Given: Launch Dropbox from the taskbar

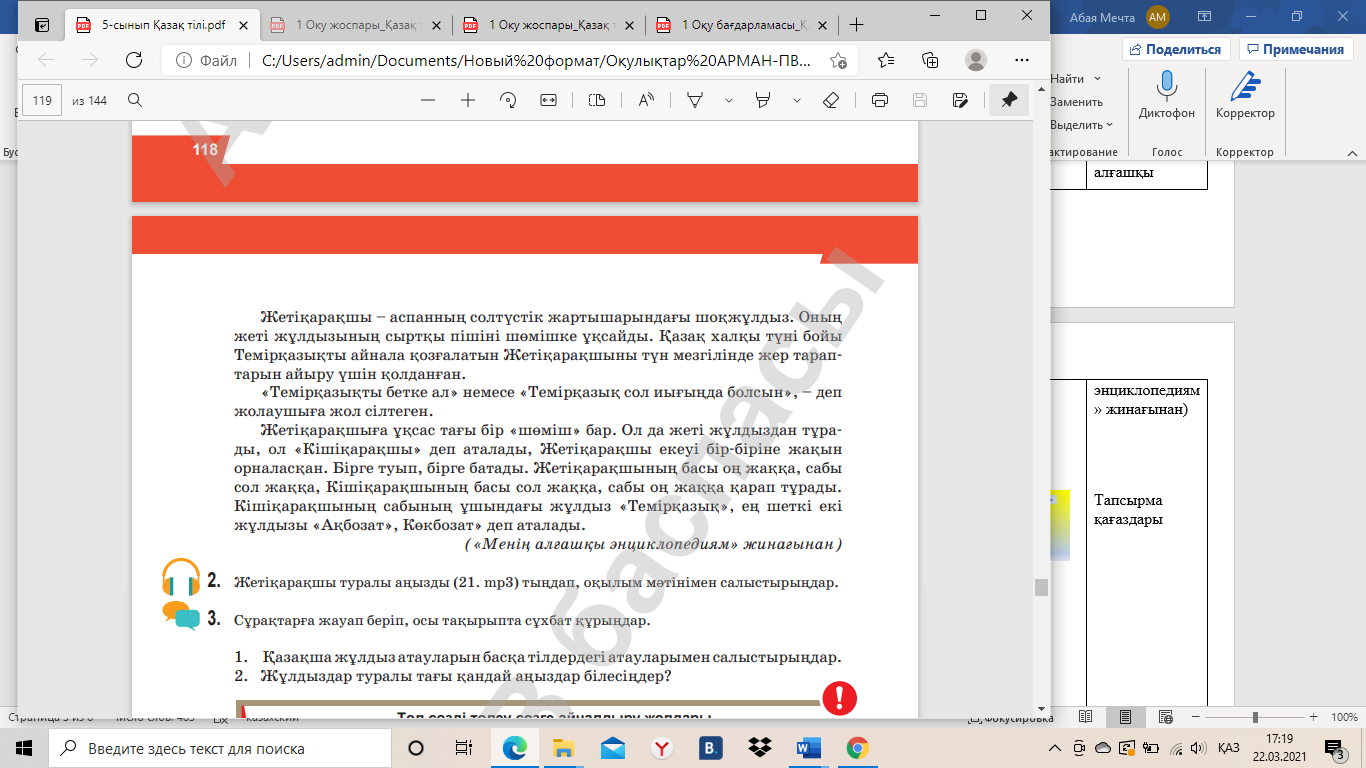Looking at the screenshot, I should tap(759, 748).
